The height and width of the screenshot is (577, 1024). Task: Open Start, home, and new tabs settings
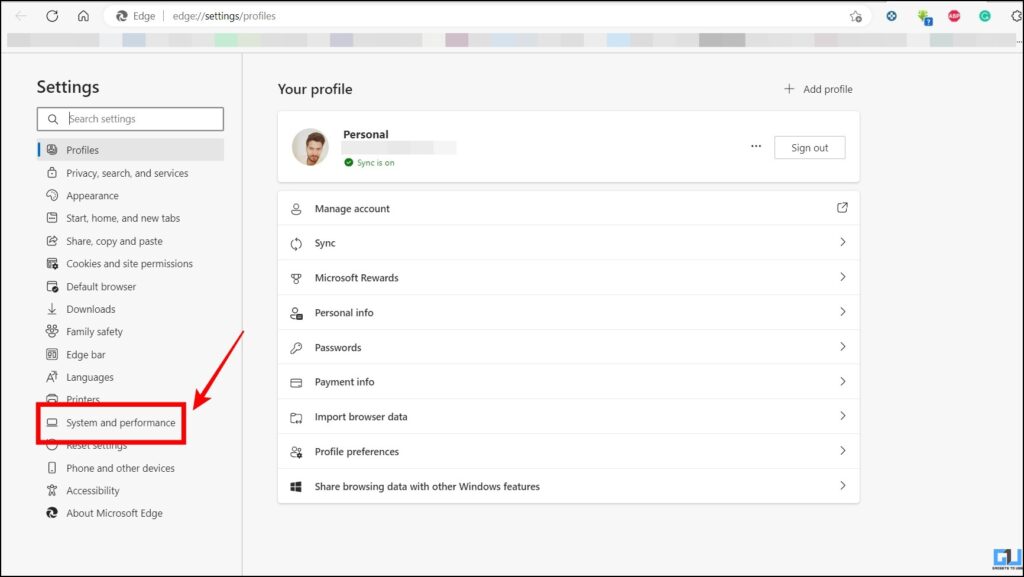point(123,218)
